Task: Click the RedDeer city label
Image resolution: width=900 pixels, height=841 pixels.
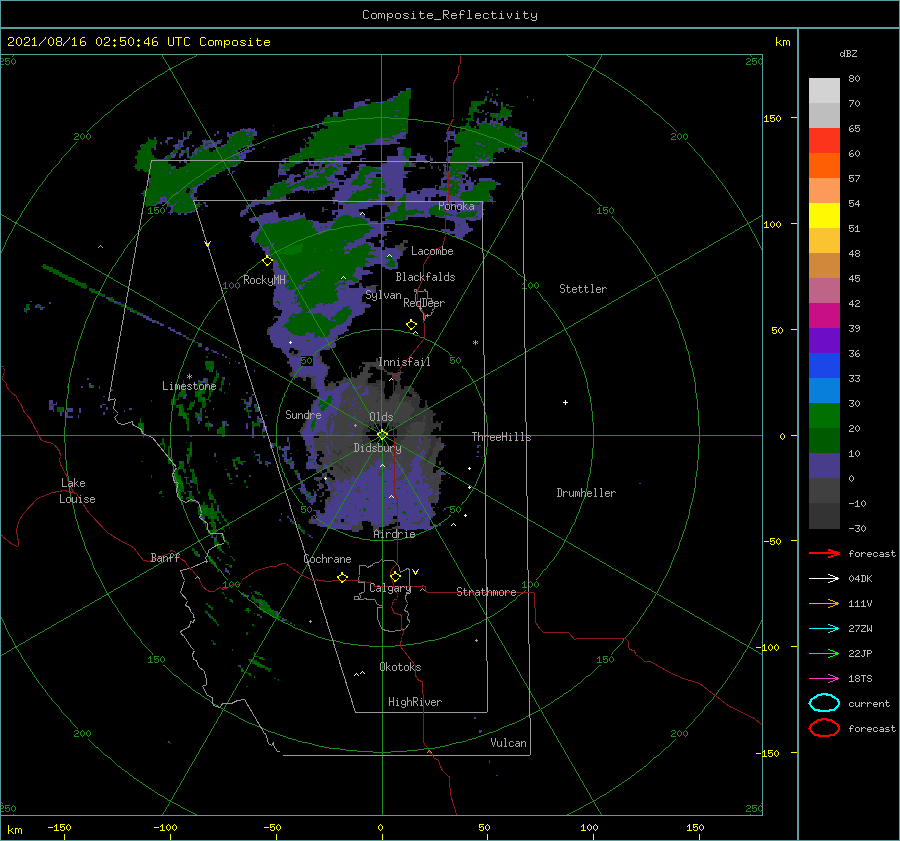Action: (x=424, y=303)
